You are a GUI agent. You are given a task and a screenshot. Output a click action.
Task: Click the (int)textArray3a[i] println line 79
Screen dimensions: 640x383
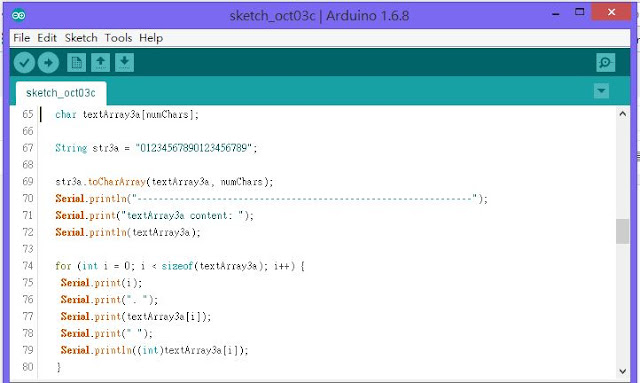(154, 350)
